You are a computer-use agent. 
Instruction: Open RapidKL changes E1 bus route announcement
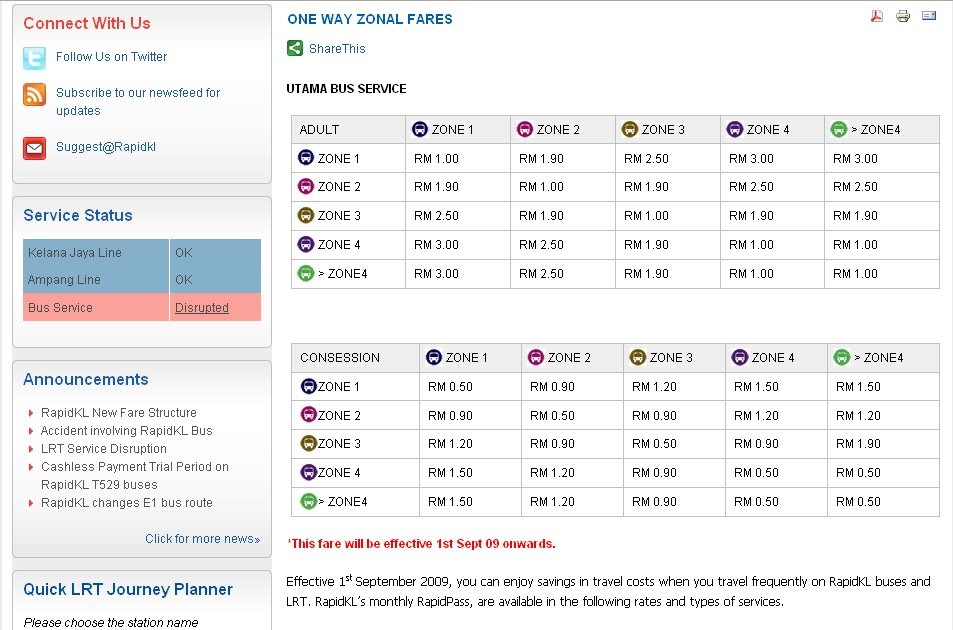126,503
